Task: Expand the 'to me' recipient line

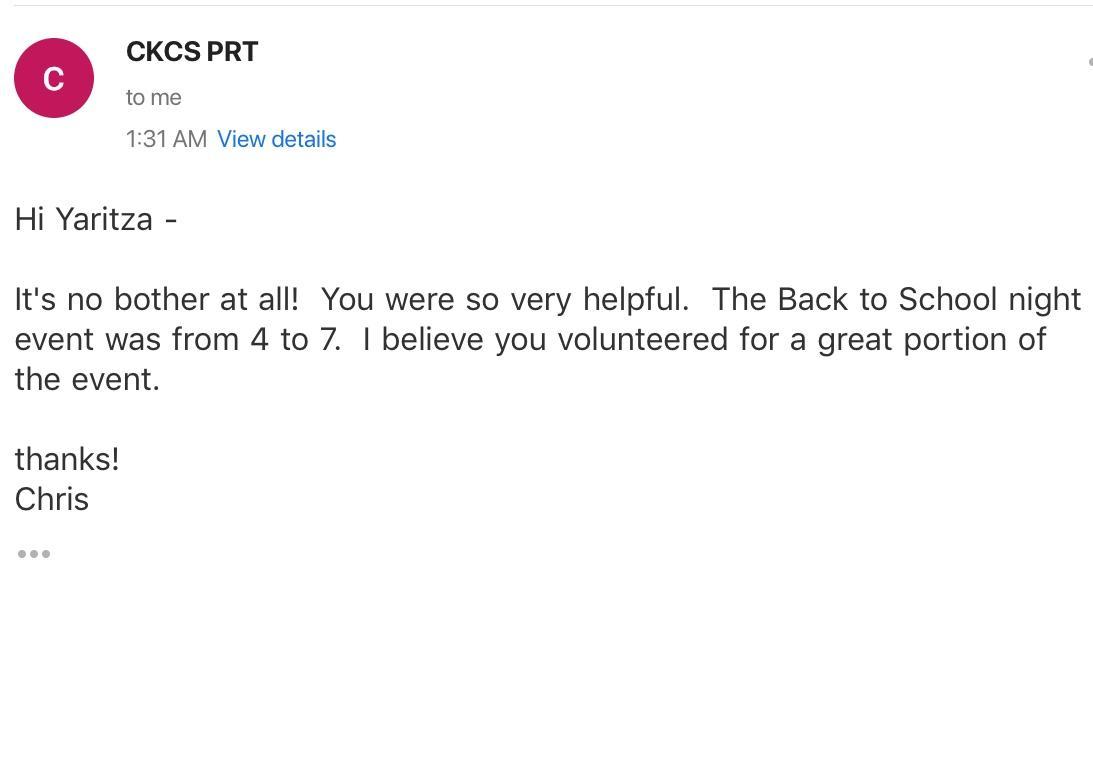Action: [x=153, y=98]
